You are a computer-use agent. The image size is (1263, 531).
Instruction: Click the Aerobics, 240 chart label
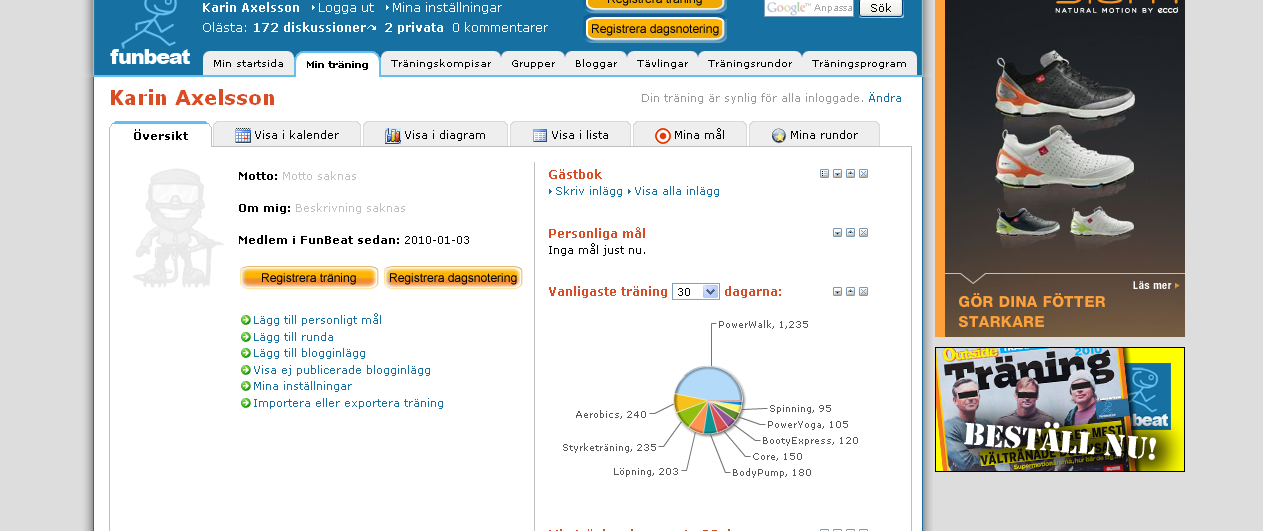611,414
